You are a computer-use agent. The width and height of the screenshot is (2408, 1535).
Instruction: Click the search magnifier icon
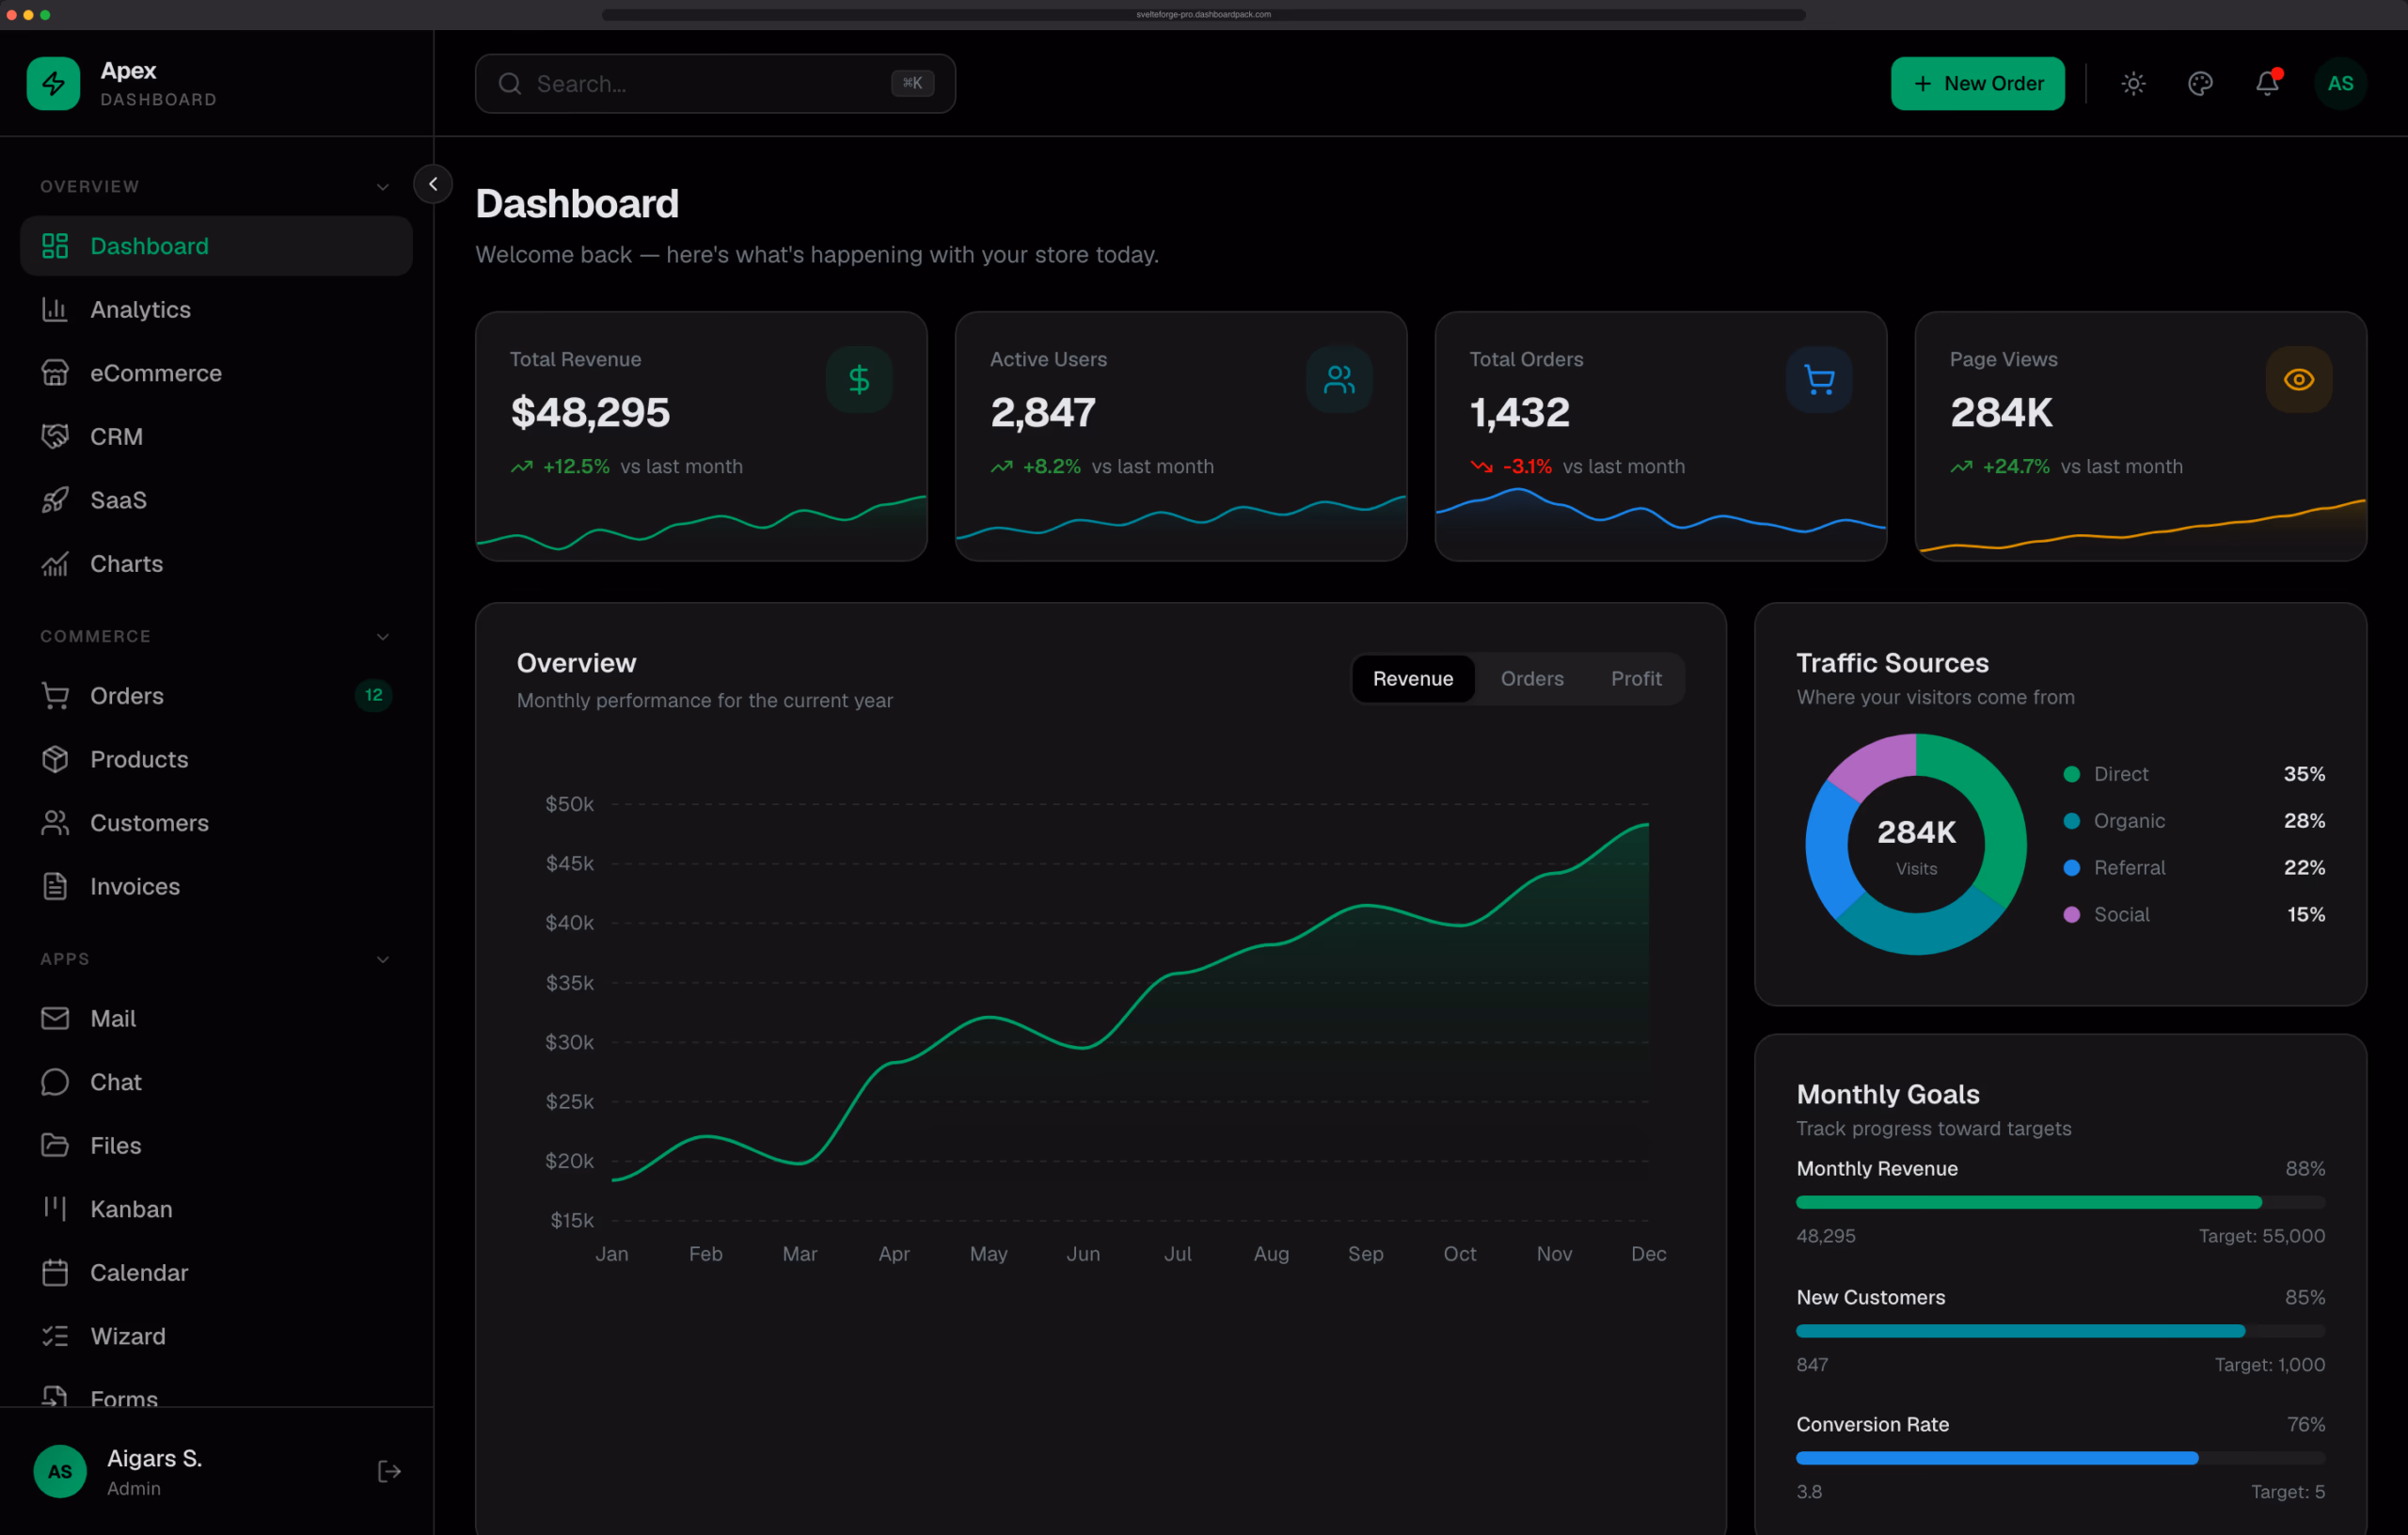(x=510, y=84)
